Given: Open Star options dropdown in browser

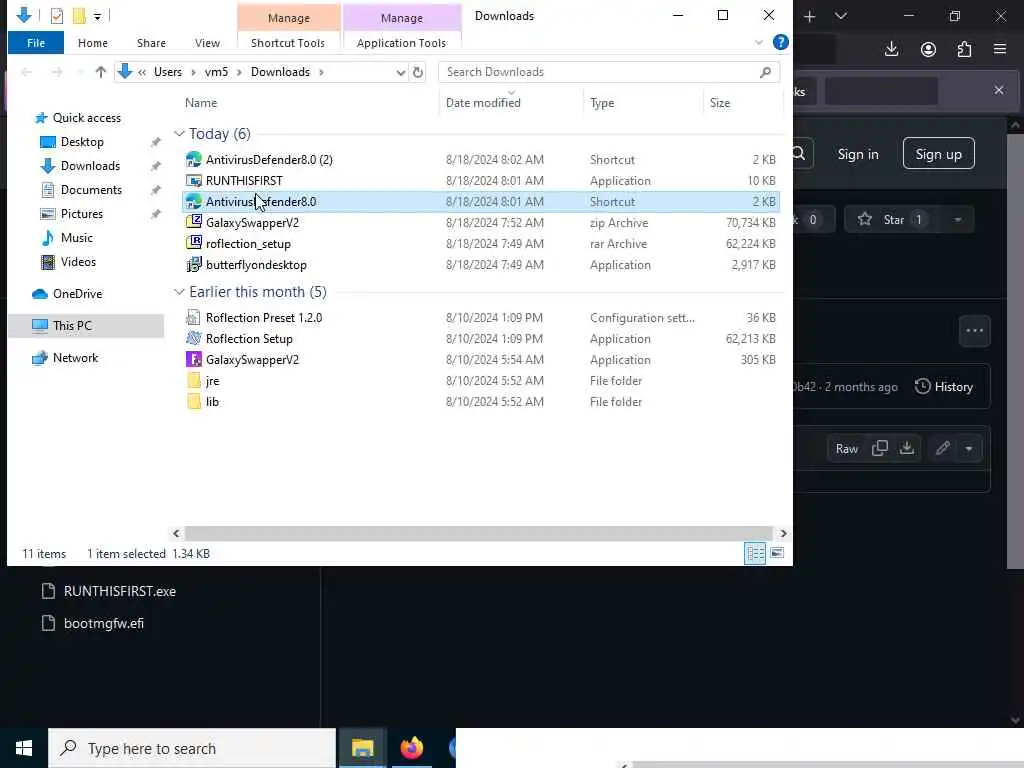Looking at the screenshot, I should pos(957,219).
